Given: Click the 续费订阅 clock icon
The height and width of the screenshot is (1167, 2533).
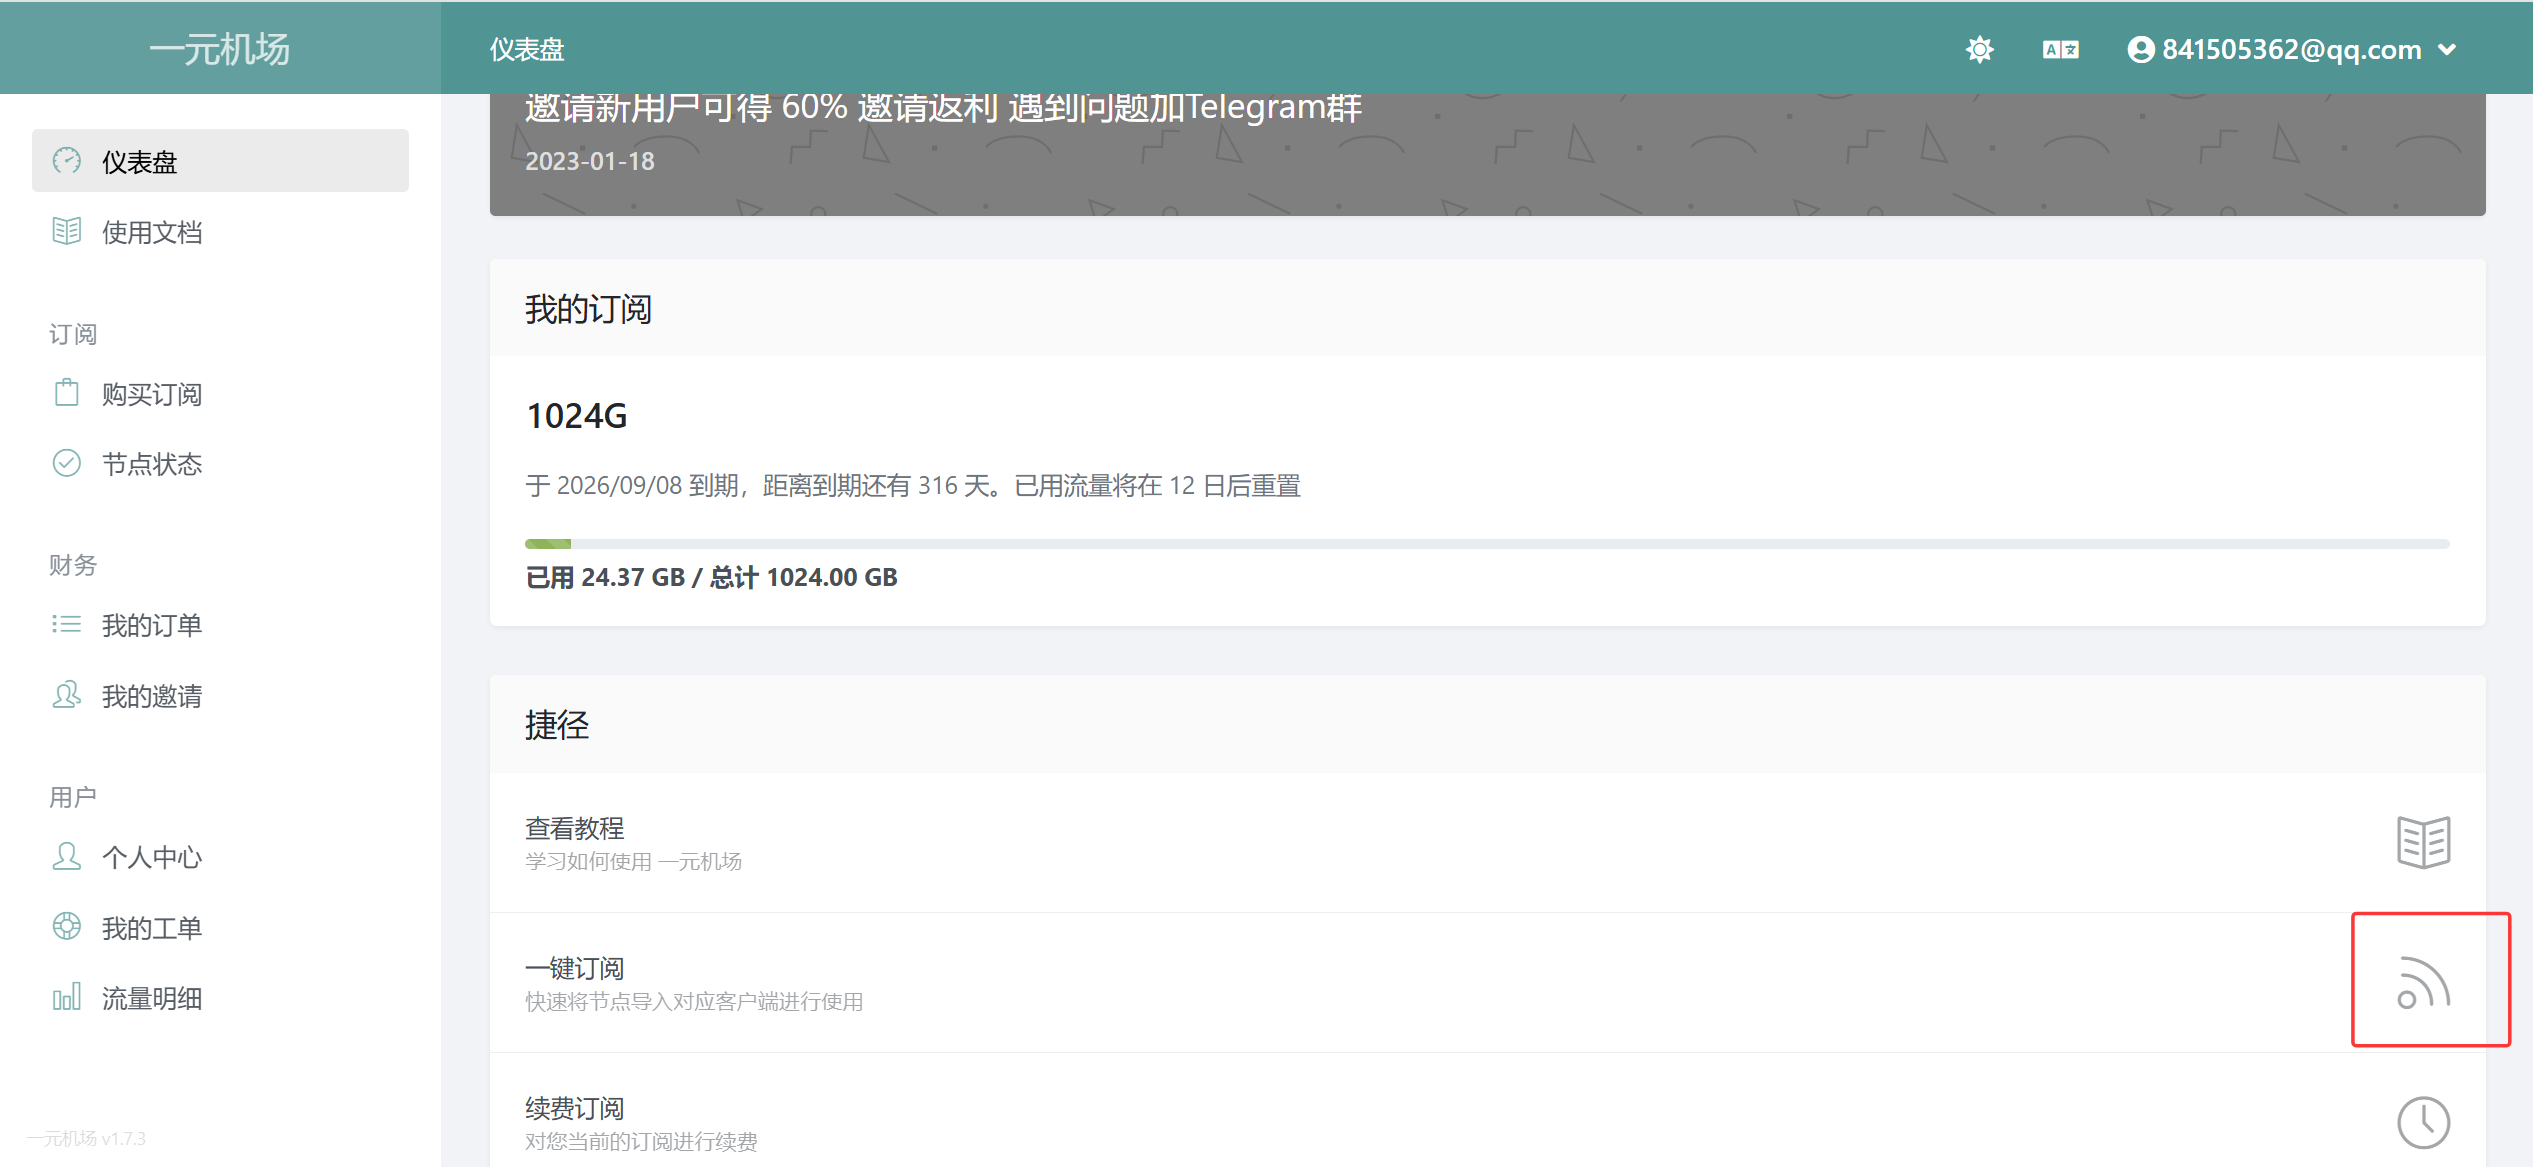Looking at the screenshot, I should 2423,1122.
